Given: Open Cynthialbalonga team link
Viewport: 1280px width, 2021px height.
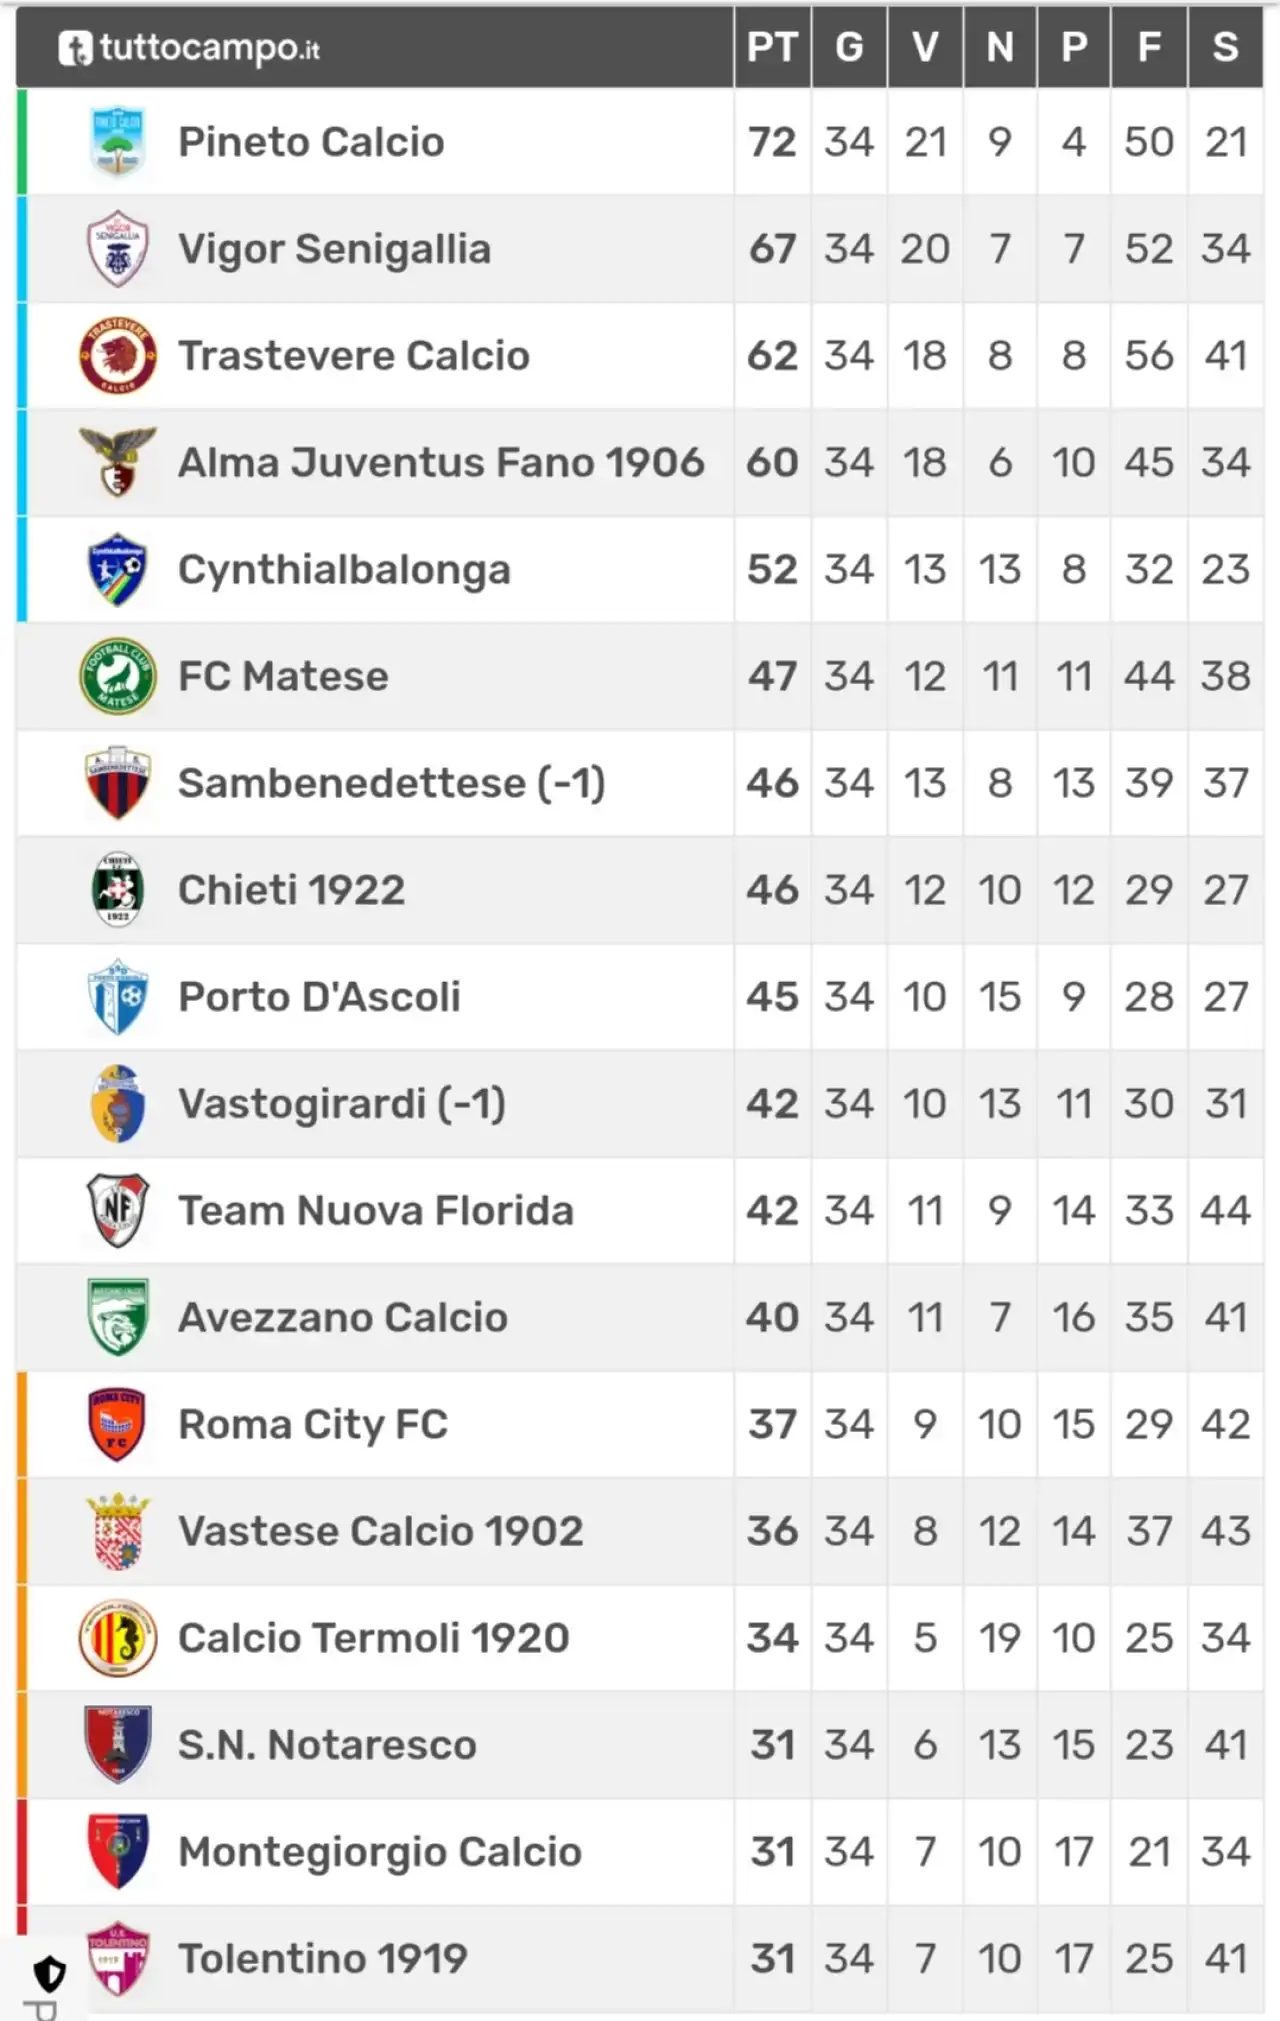Looking at the screenshot, I should point(344,569).
